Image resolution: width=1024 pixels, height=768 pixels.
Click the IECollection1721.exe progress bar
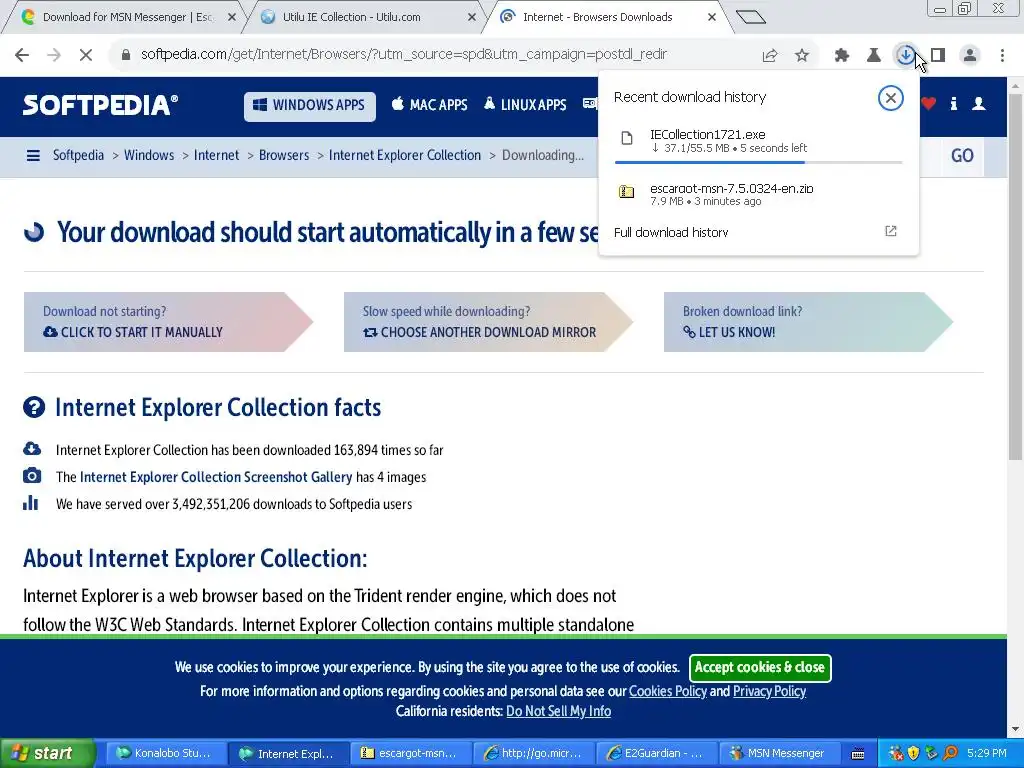(x=758, y=162)
